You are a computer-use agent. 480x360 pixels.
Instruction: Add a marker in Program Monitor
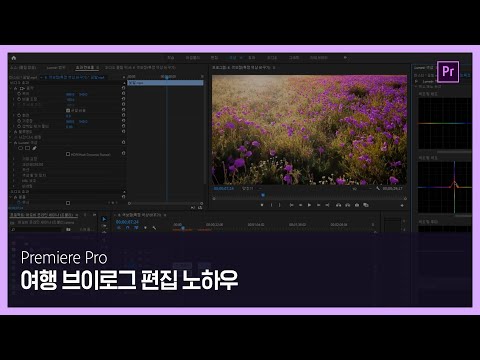click(262, 205)
